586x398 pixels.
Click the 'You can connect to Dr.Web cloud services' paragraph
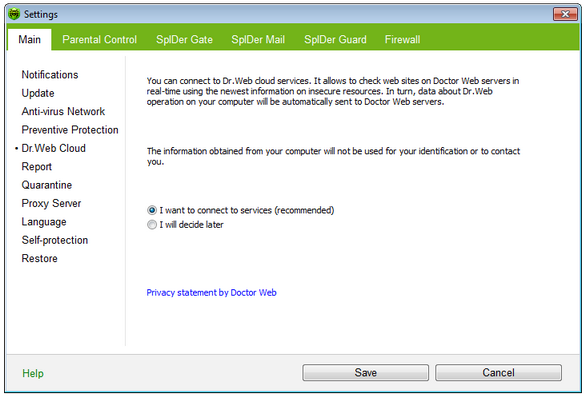pos(333,91)
